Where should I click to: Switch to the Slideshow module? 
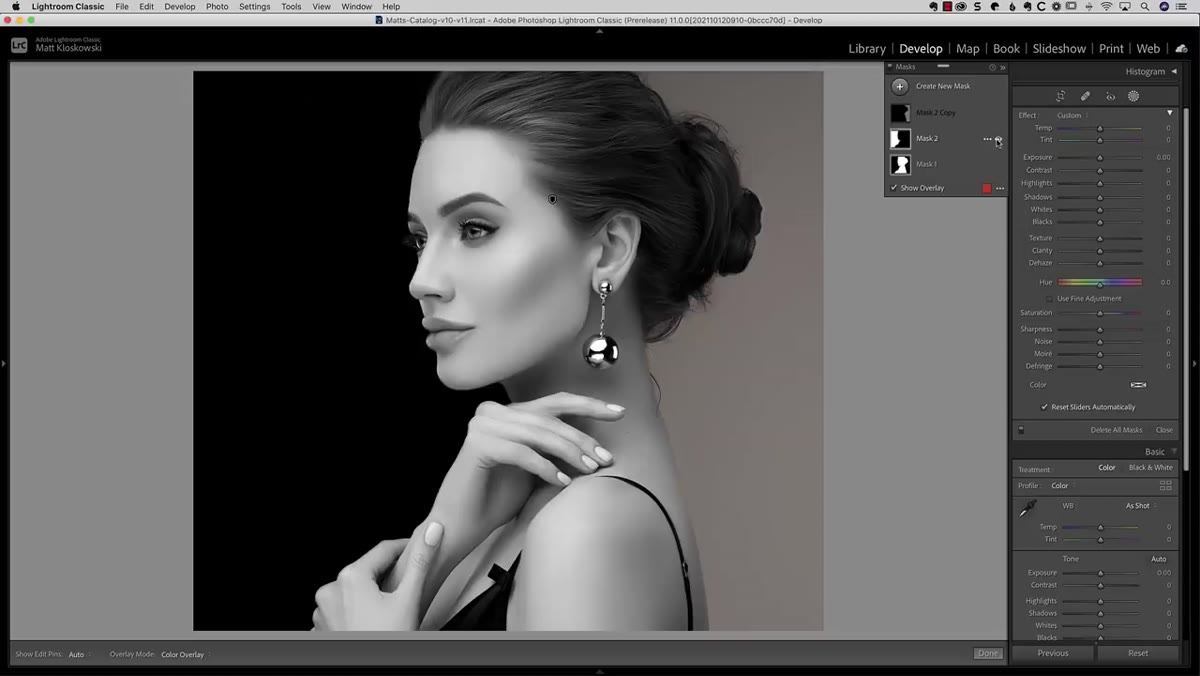tap(1059, 48)
